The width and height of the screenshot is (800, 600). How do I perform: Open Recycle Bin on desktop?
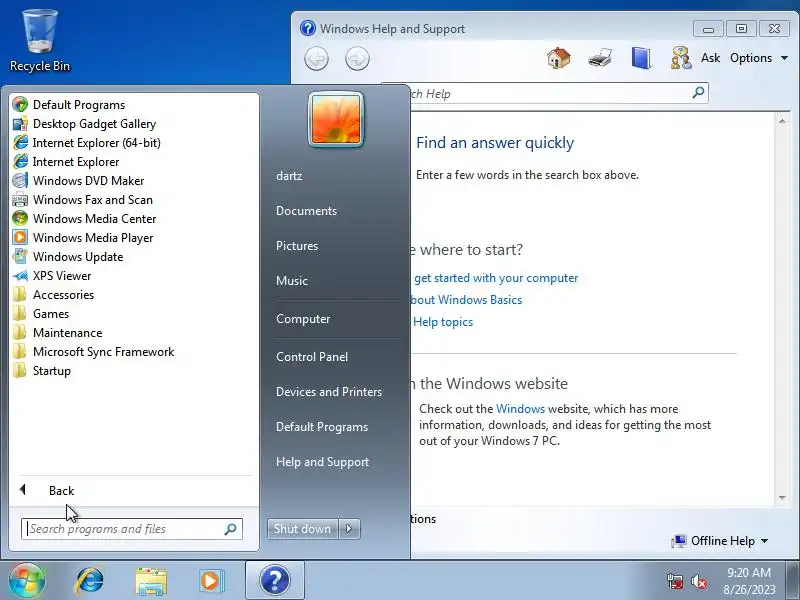click(40, 41)
